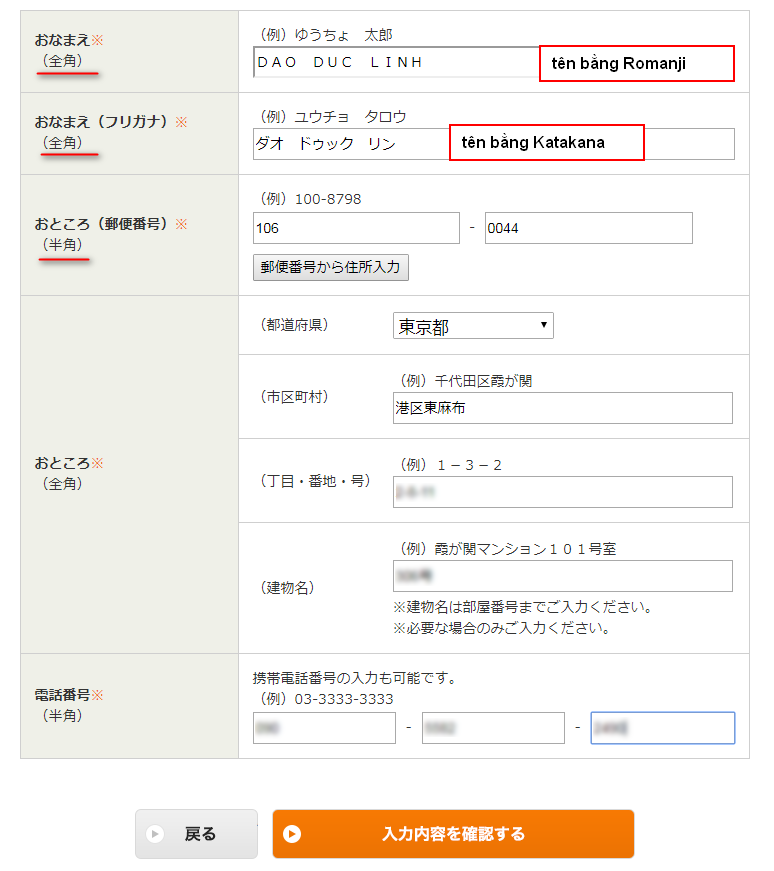Select the 市区町村 field with 港区東麻布

point(562,409)
